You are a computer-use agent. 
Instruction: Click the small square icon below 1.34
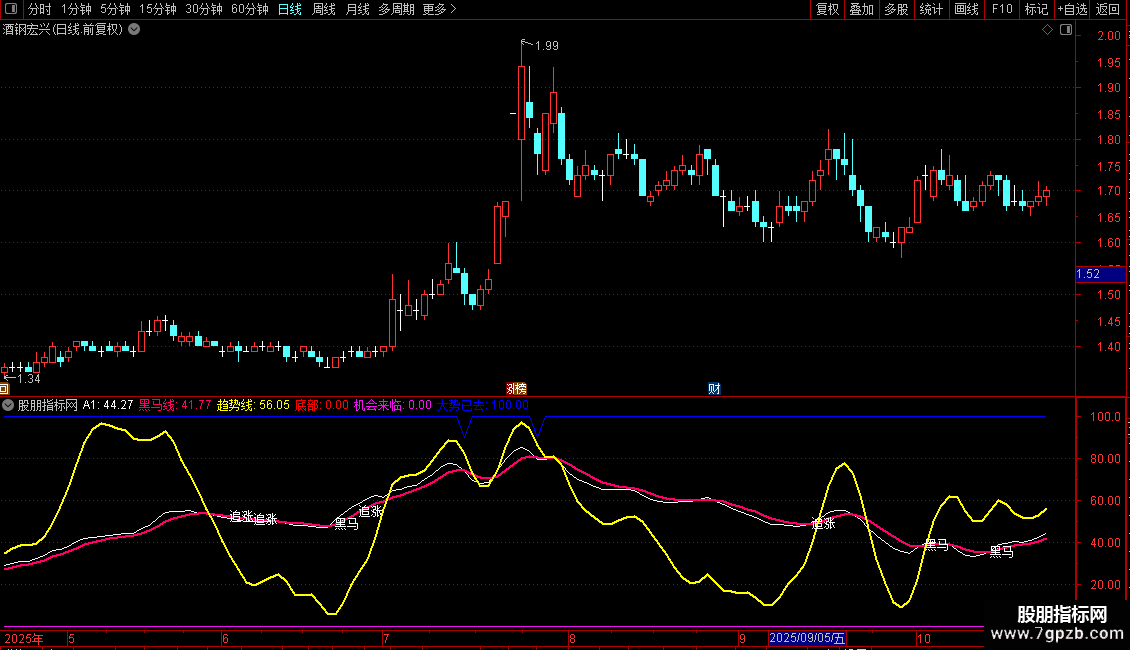pyautogui.click(x=4, y=389)
